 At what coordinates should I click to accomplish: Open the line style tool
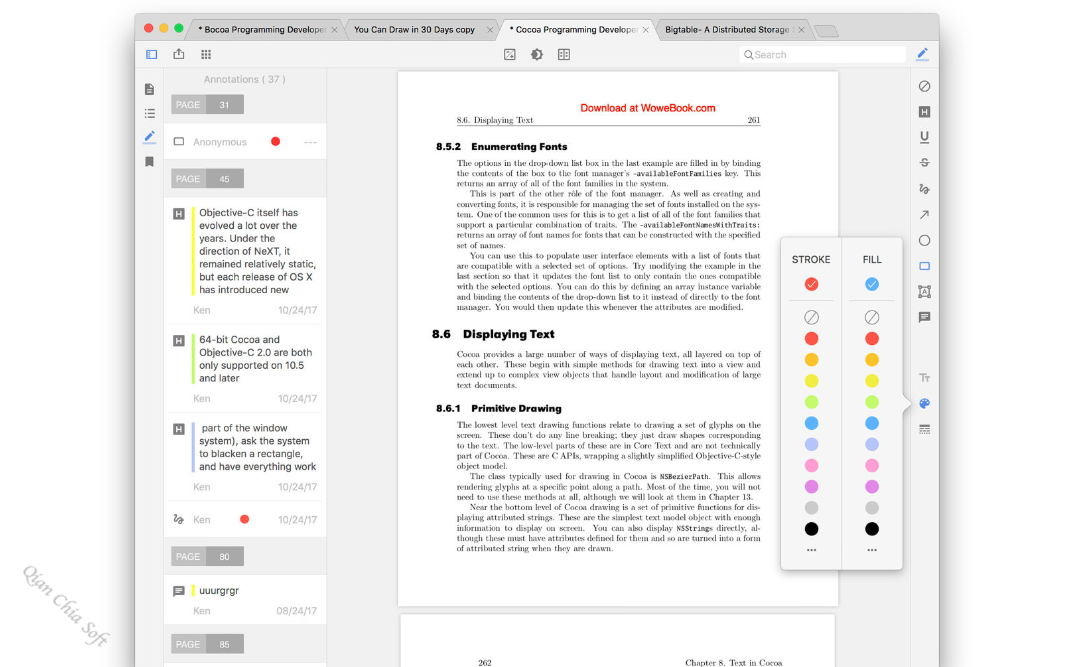tap(924, 429)
